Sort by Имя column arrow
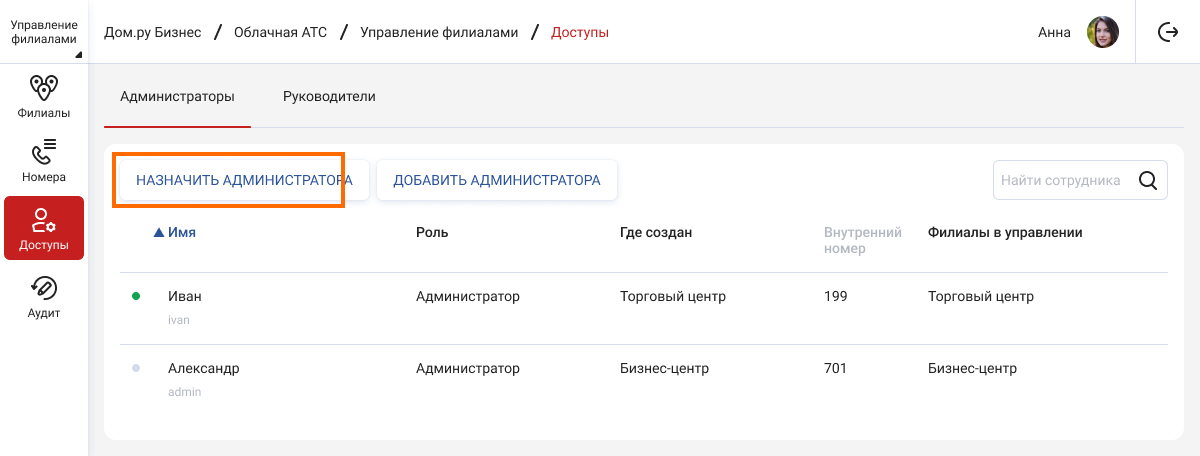 coord(158,232)
